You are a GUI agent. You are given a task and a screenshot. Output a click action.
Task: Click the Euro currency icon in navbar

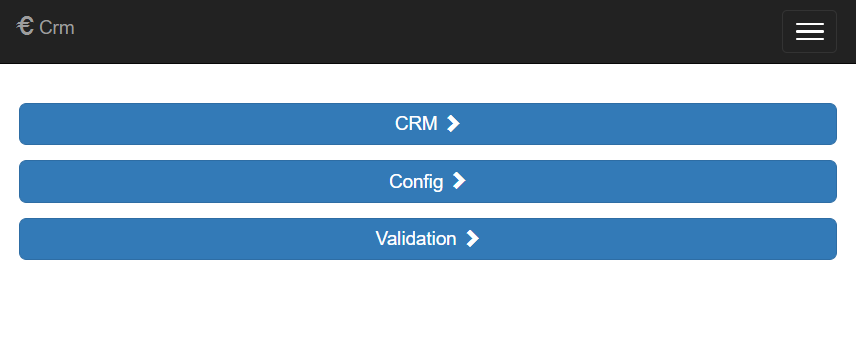tap(25, 26)
